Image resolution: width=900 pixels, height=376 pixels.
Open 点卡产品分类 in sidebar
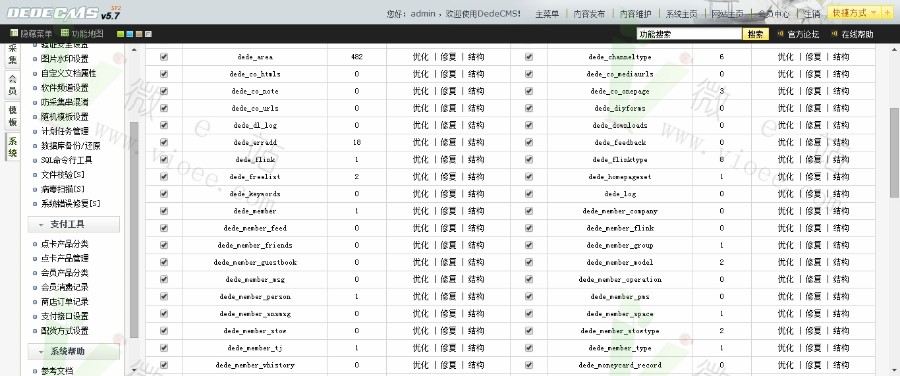tap(65, 244)
